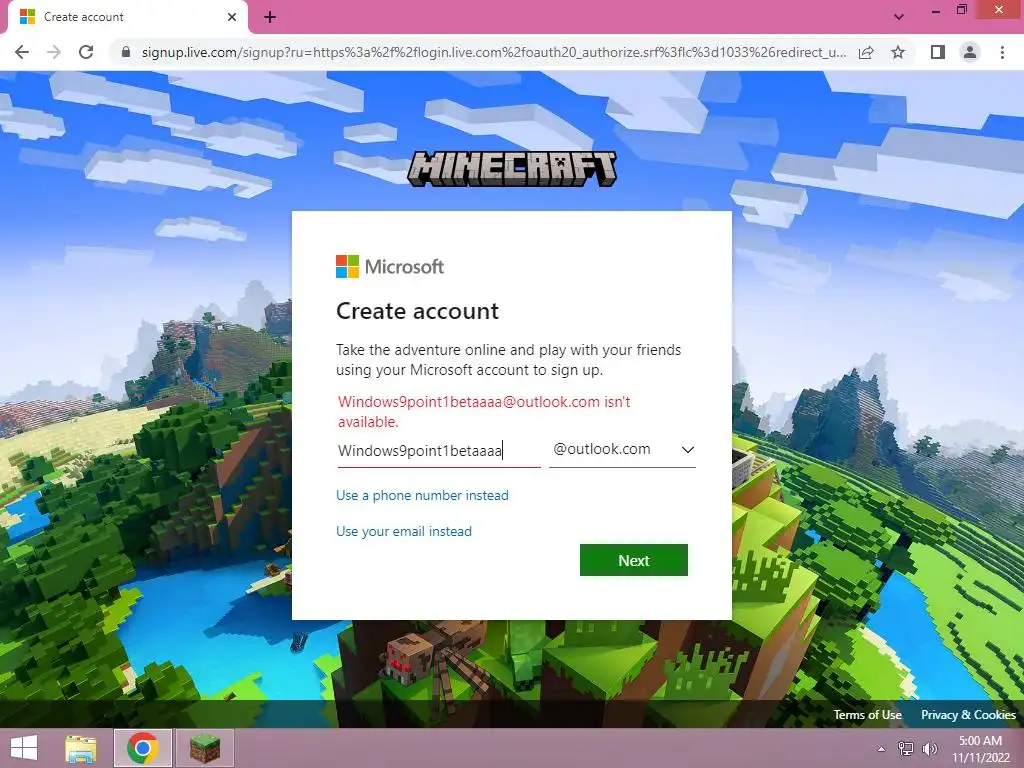
Task: Click the taskbar clock and date
Action: pyautogui.click(x=980, y=749)
